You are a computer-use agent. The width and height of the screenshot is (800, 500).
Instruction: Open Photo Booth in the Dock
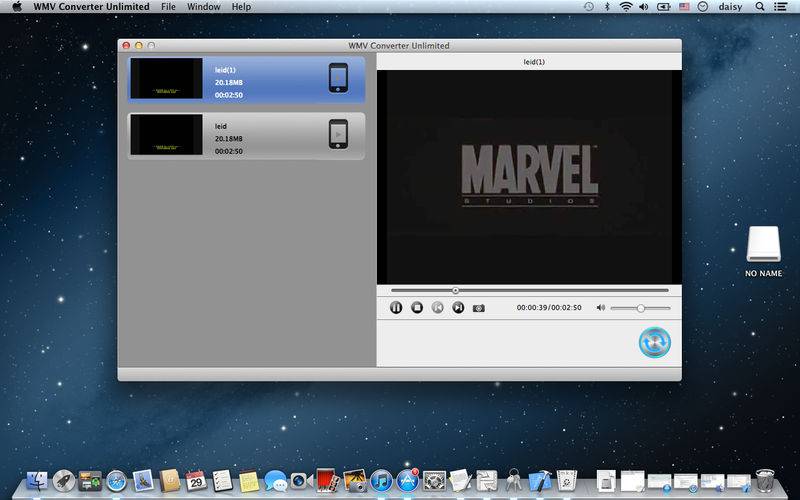coord(328,481)
